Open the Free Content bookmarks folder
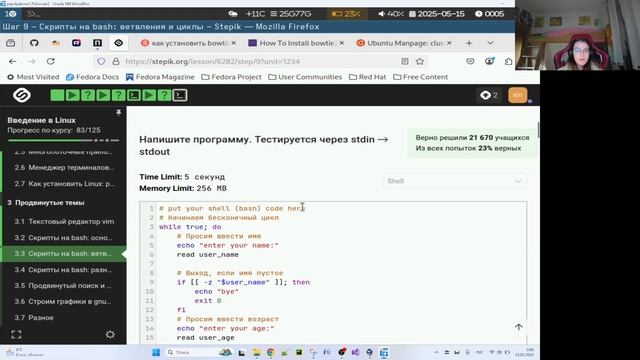The width and height of the screenshot is (640, 360). (x=420, y=77)
